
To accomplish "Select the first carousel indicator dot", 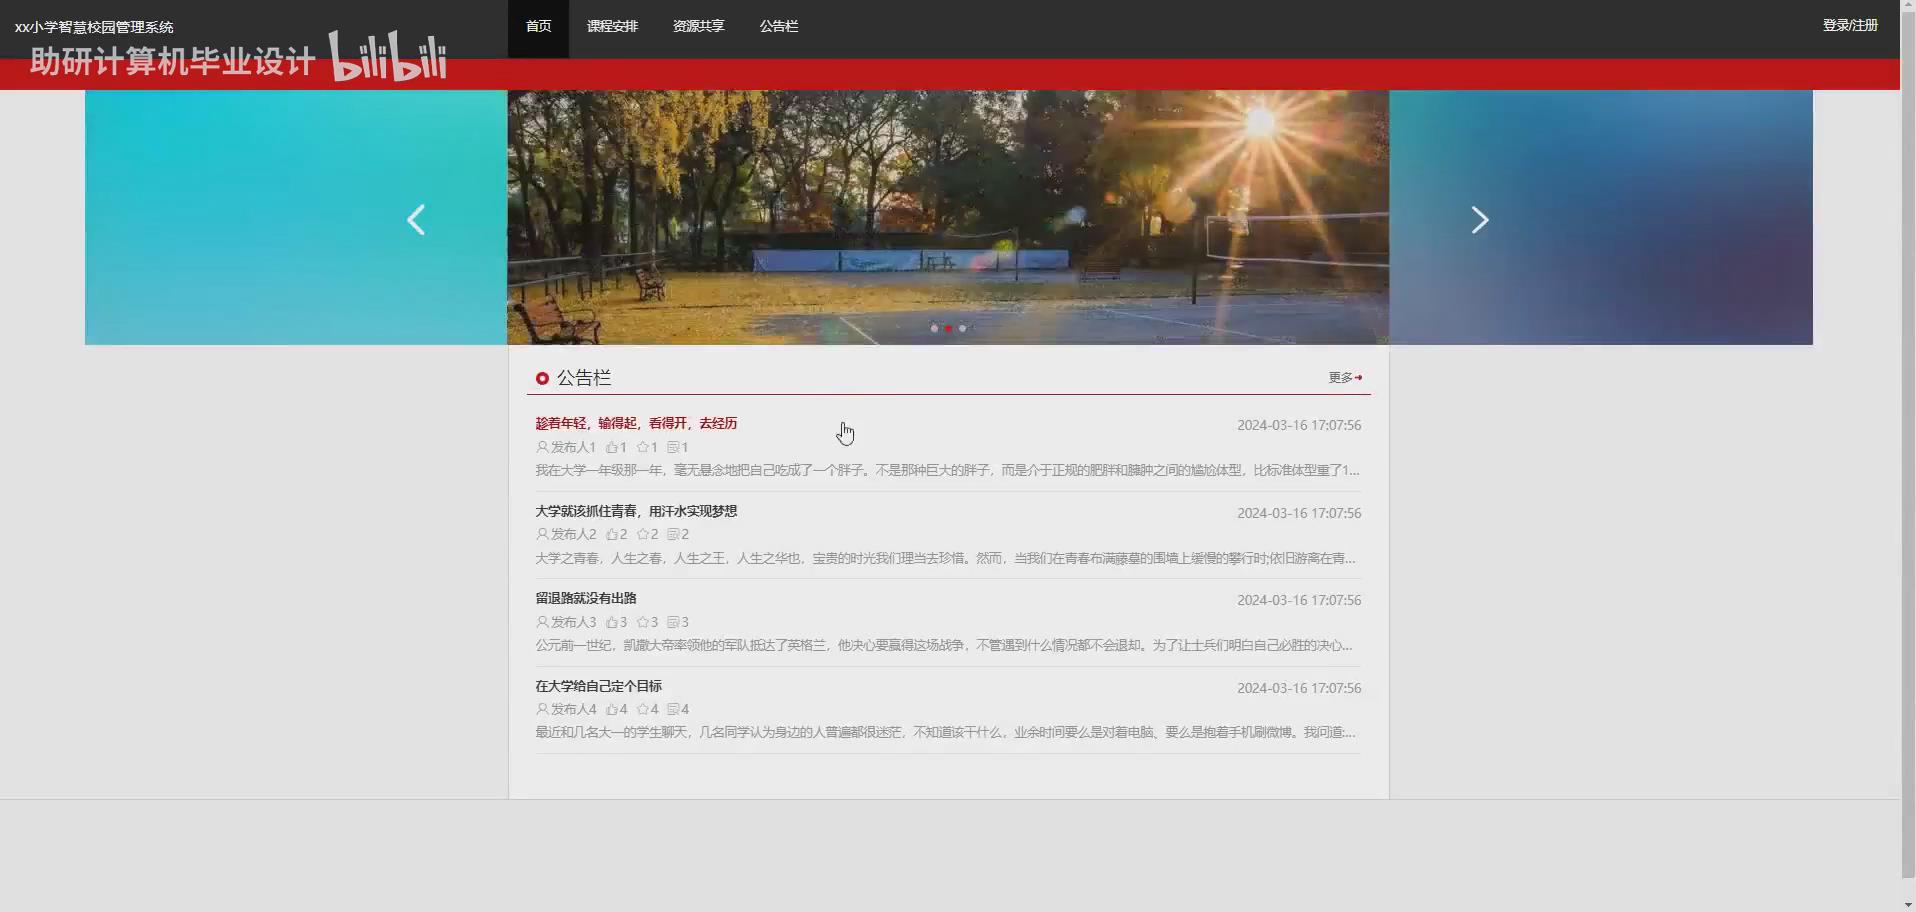I will [933, 328].
